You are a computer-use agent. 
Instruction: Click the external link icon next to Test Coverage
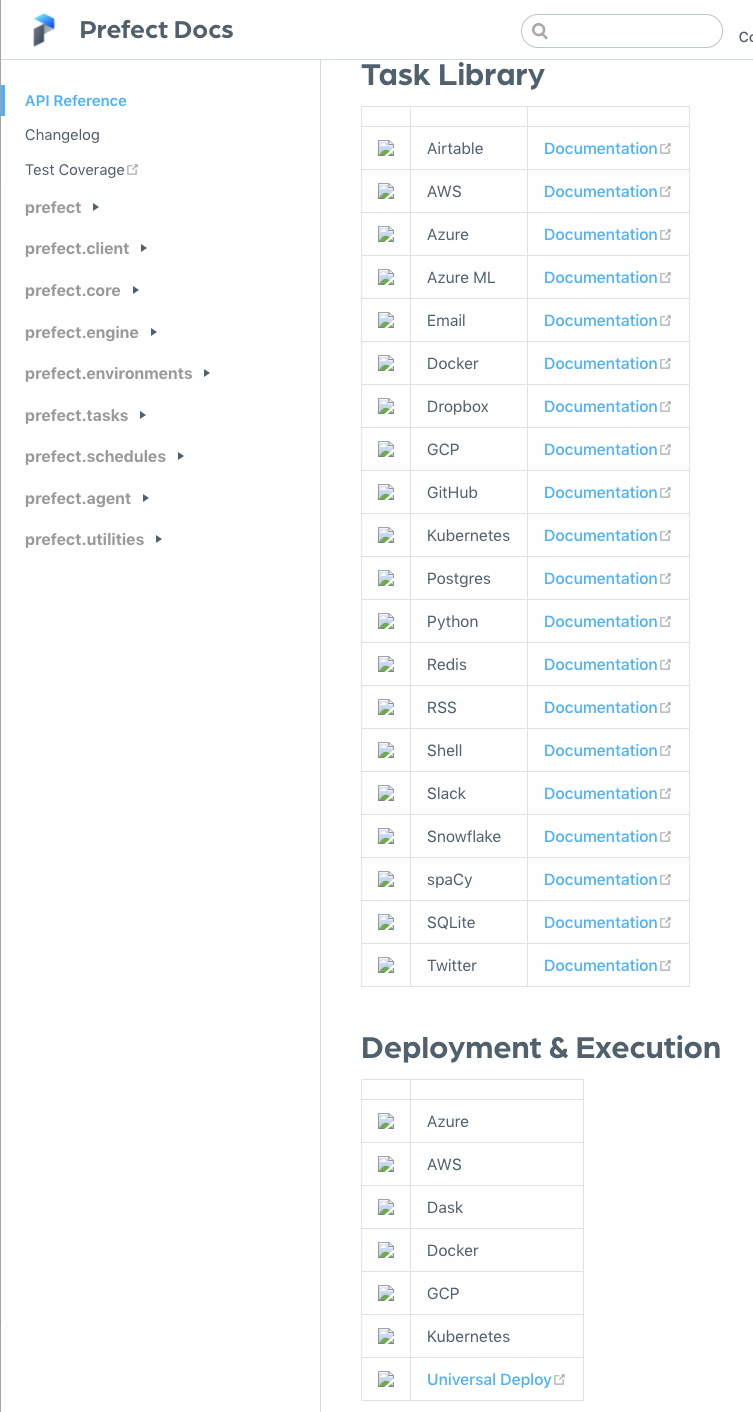point(131,168)
